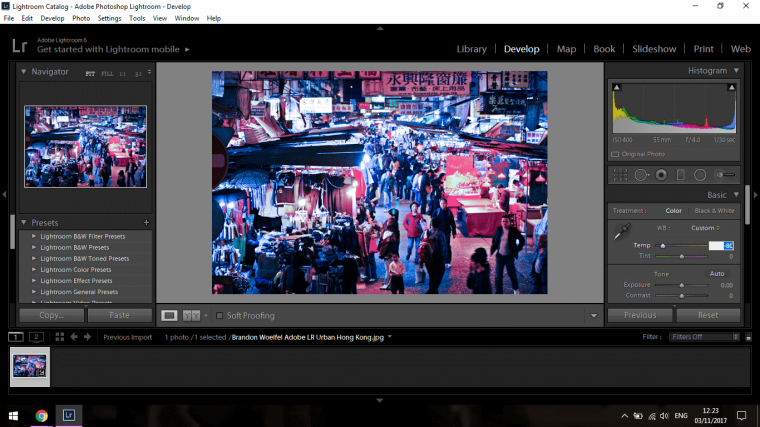Open the Windows notification center
The image size is (760, 427).
coord(742,416)
